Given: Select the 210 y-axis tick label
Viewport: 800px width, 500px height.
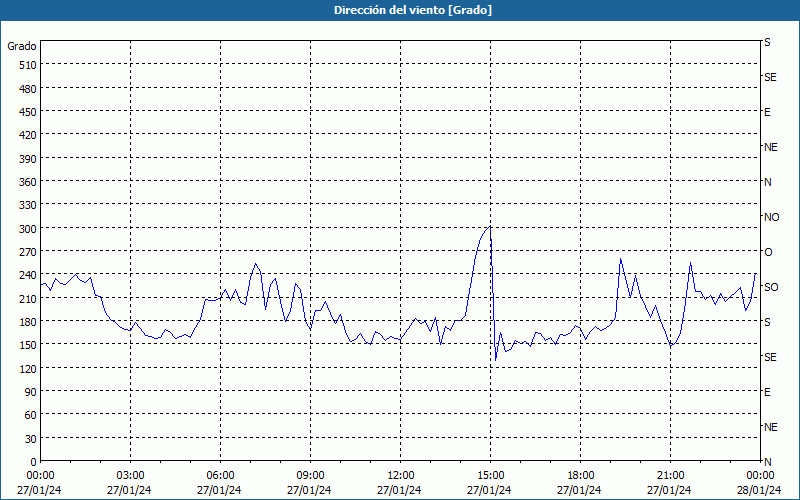Looking at the screenshot, I should click(28, 298).
